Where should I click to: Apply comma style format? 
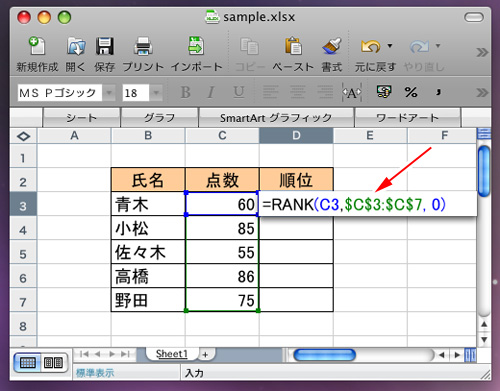click(438, 92)
